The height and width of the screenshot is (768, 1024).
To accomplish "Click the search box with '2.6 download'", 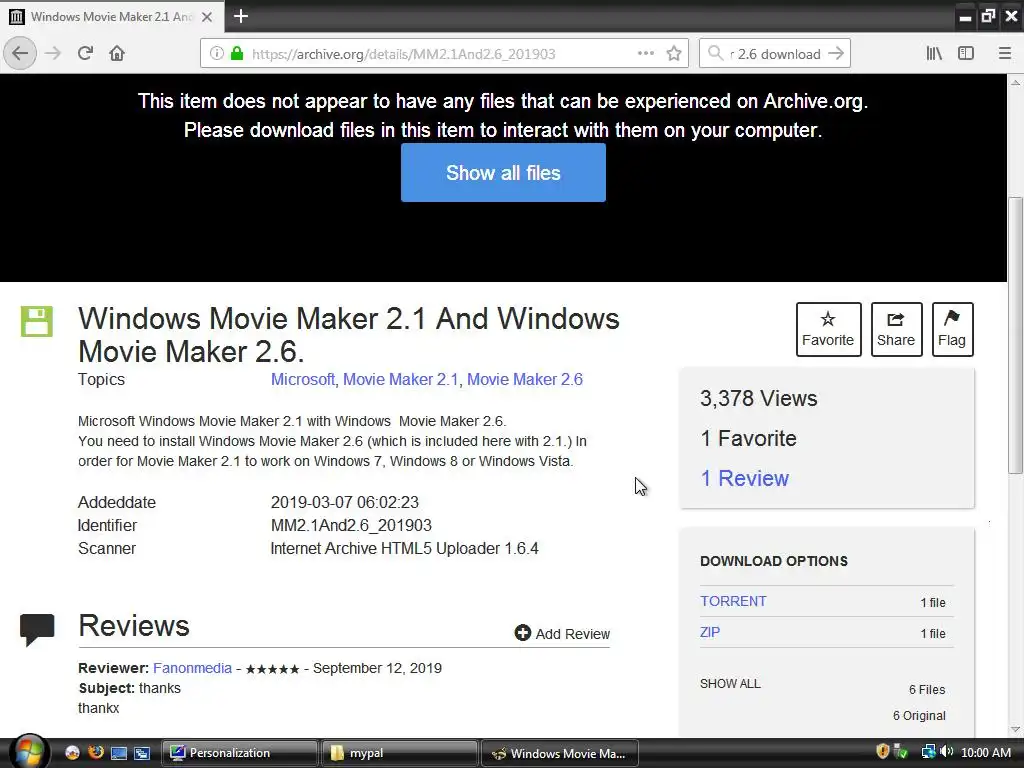I will pyautogui.click(x=775, y=54).
